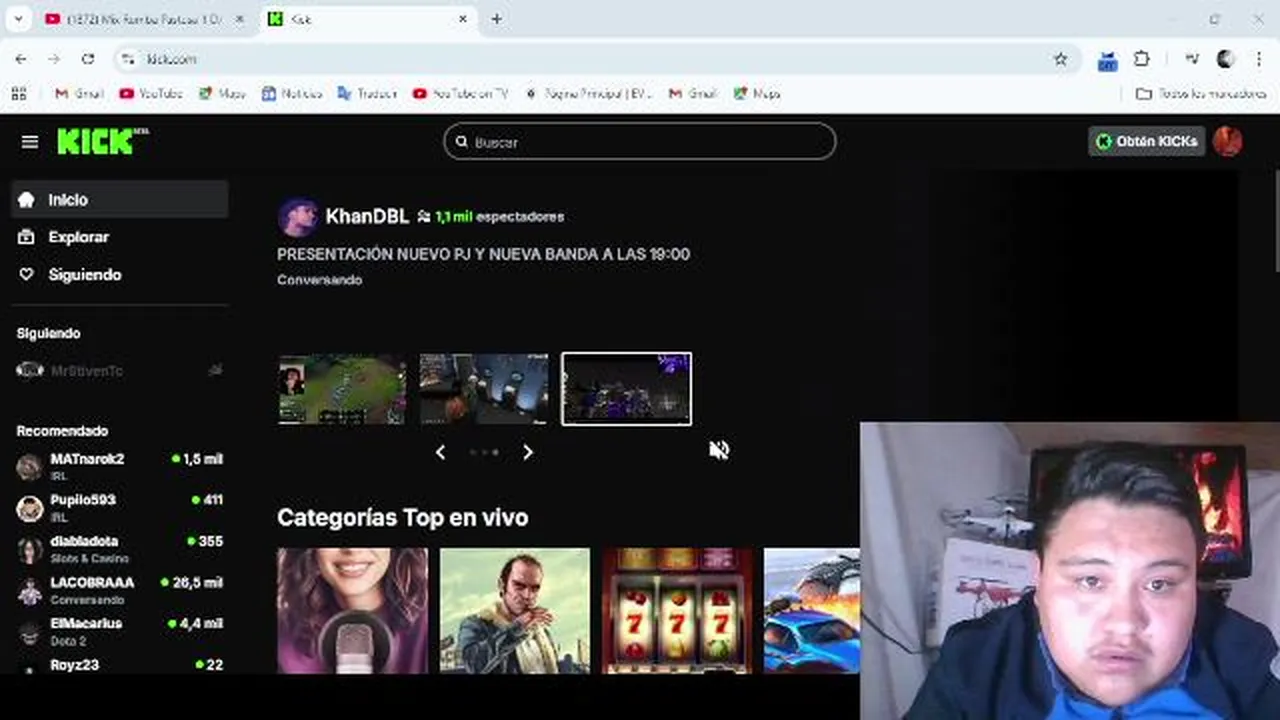This screenshot has width=1280, height=720.
Task: Open KhanDBL channel name link
Action: [x=367, y=216]
